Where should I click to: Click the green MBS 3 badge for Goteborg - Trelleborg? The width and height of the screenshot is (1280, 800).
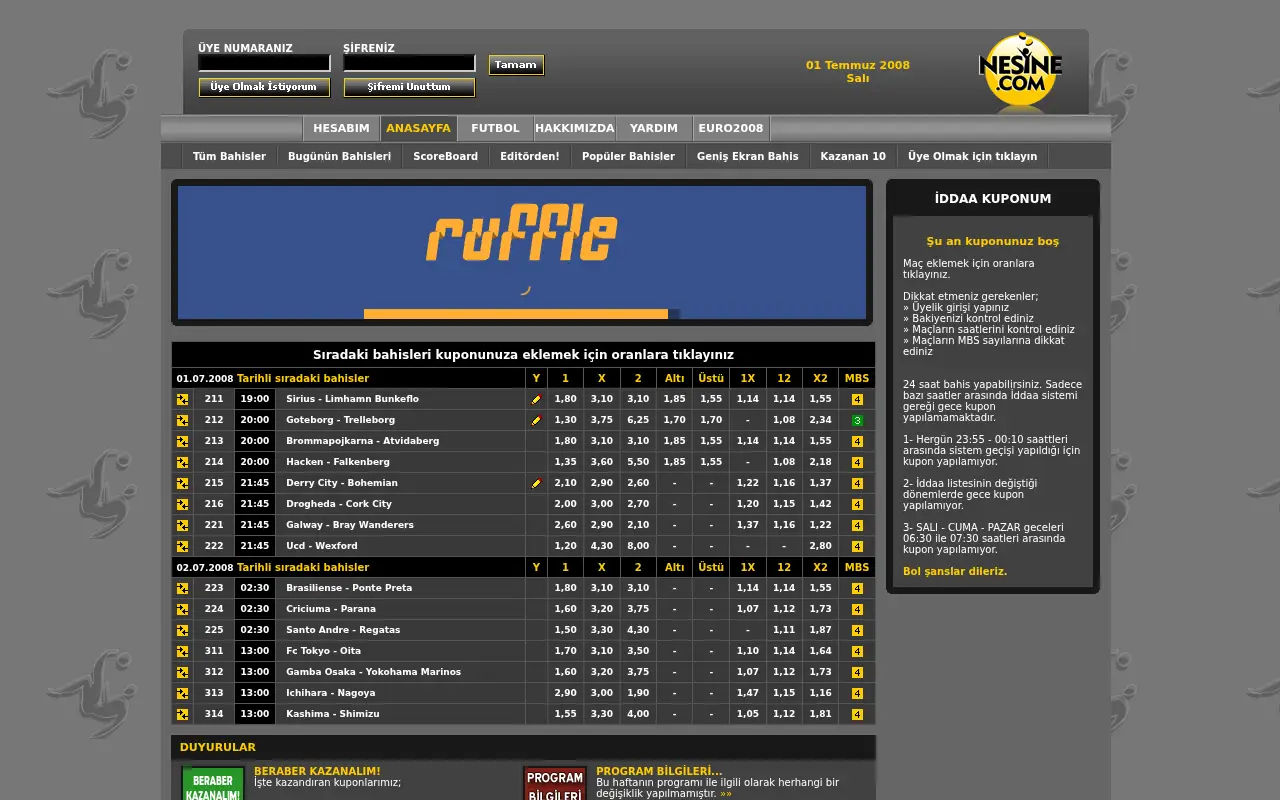point(857,420)
